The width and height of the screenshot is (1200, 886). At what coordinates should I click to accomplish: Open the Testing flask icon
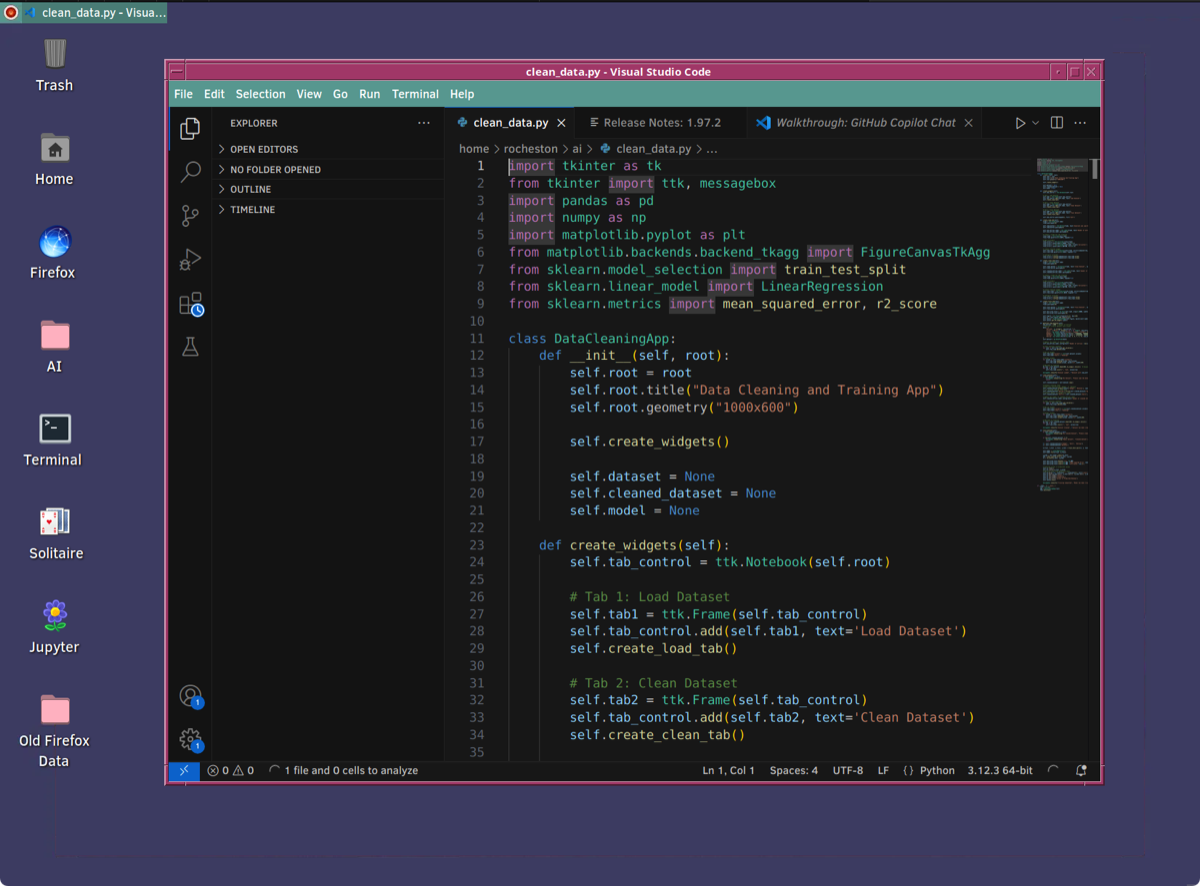(x=190, y=347)
